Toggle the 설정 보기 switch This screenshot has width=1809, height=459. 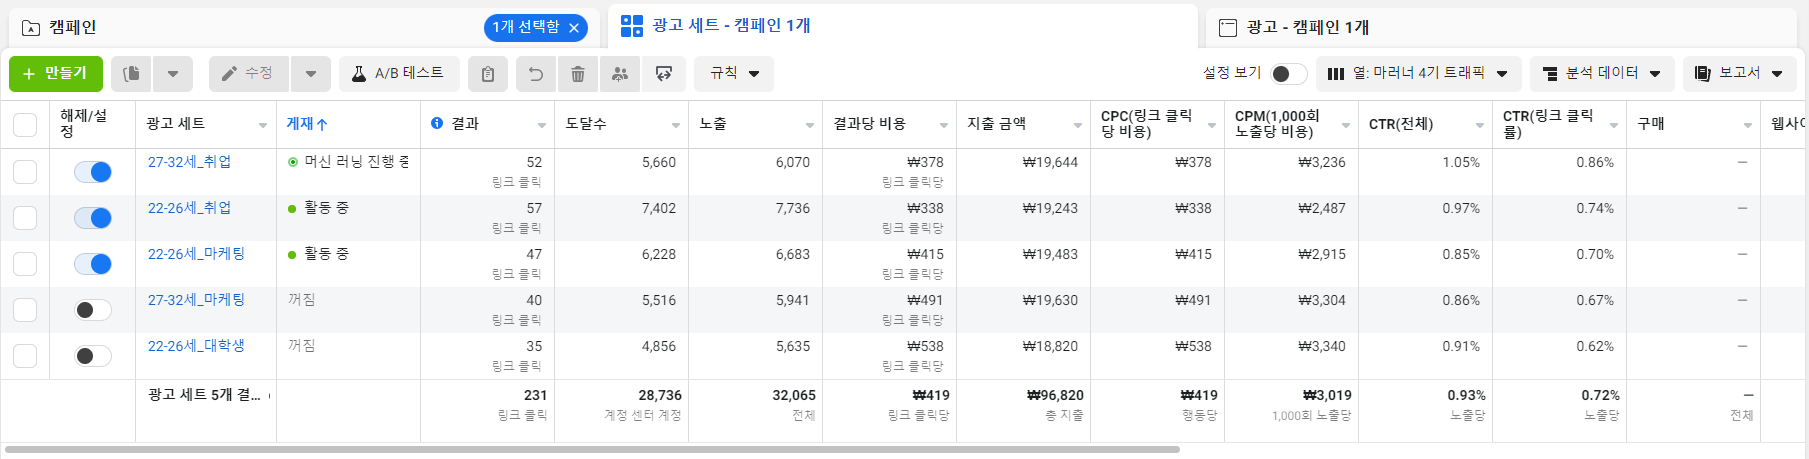[1288, 74]
